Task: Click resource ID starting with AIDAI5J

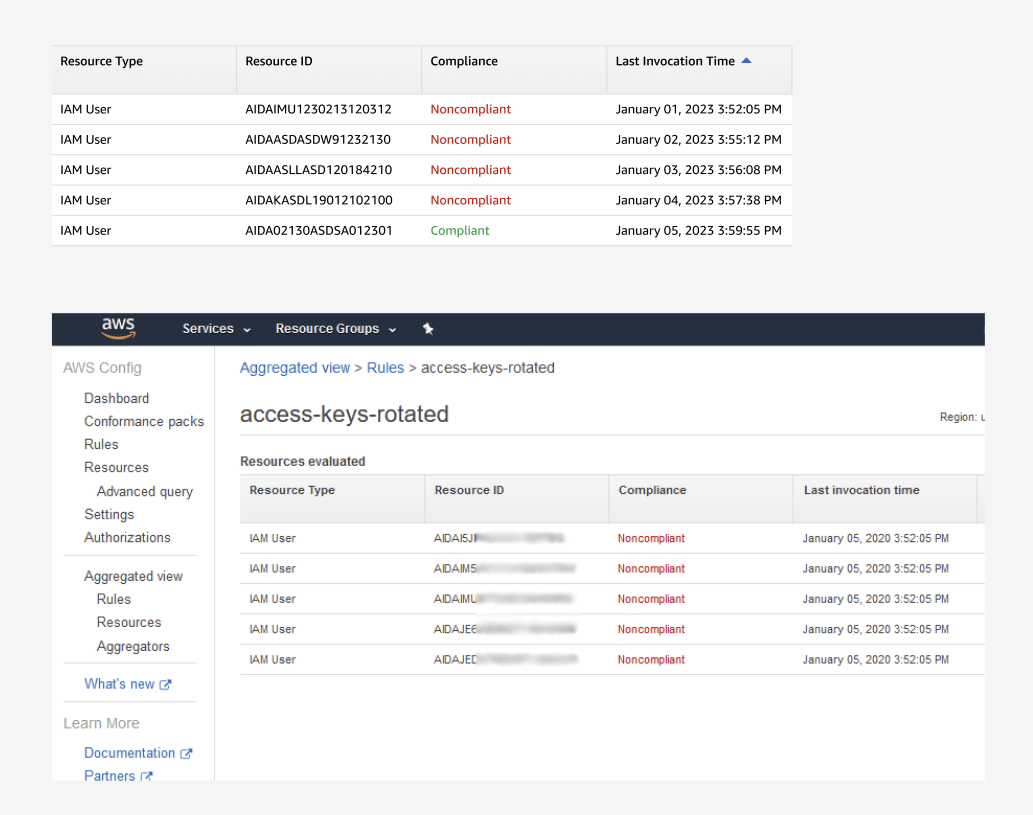Action: pyautogui.click(x=499, y=538)
